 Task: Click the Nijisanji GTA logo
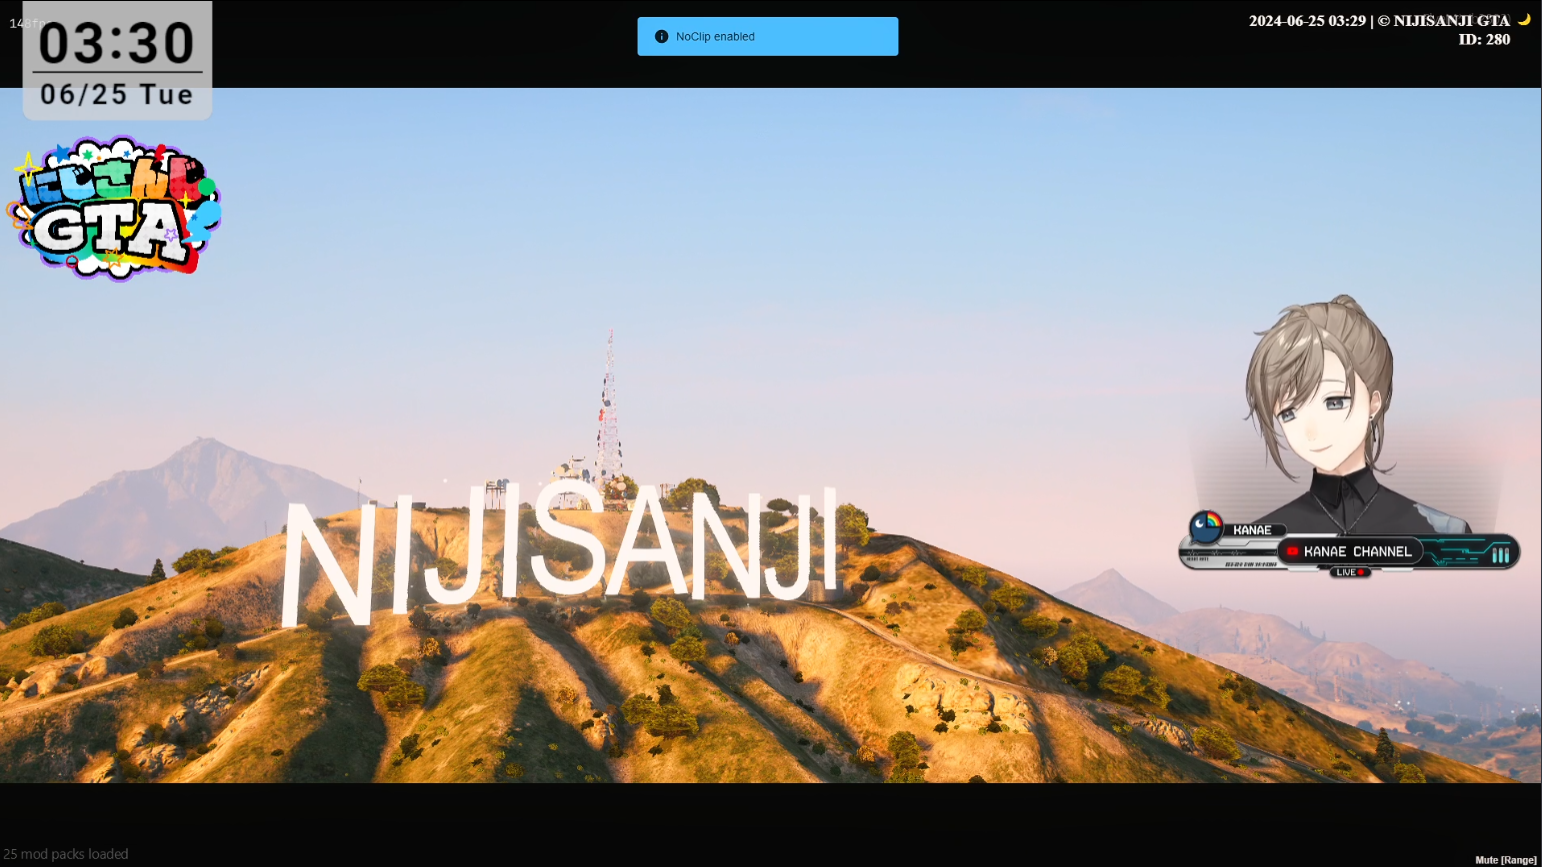click(114, 208)
